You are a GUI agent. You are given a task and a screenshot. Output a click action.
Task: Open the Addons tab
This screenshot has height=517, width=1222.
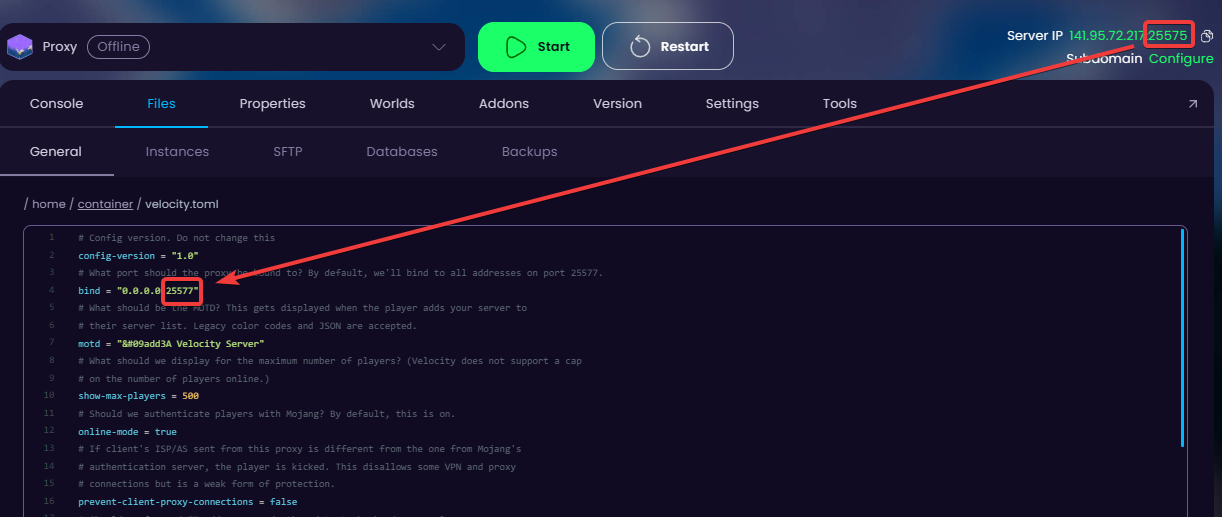pos(504,104)
